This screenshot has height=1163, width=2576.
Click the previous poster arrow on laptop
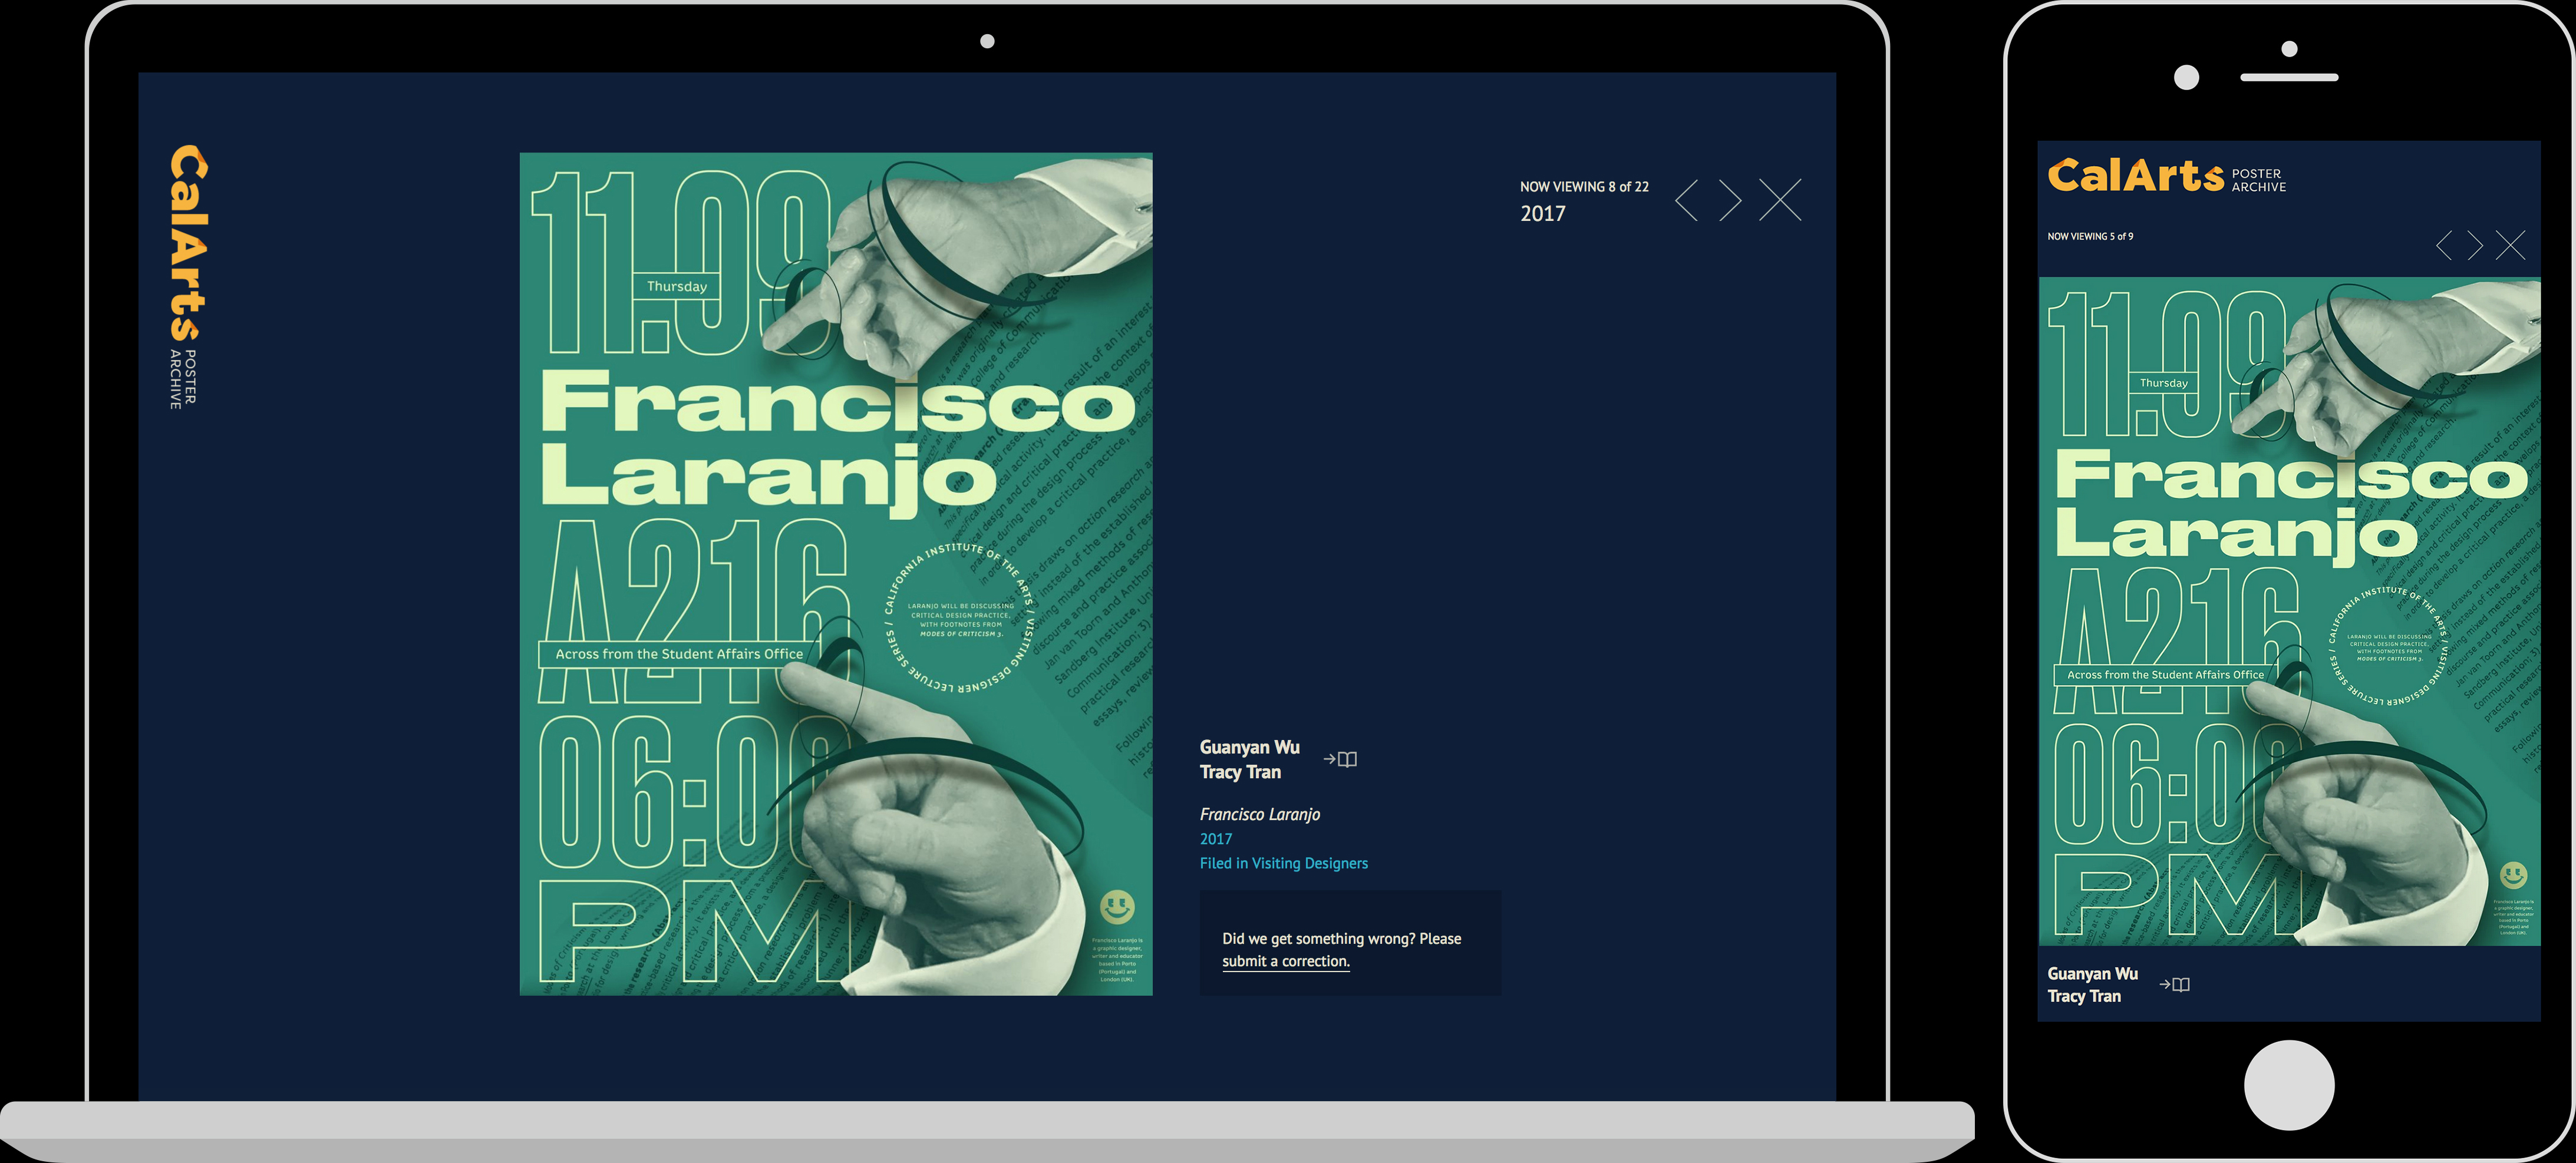[x=1686, y=200]
